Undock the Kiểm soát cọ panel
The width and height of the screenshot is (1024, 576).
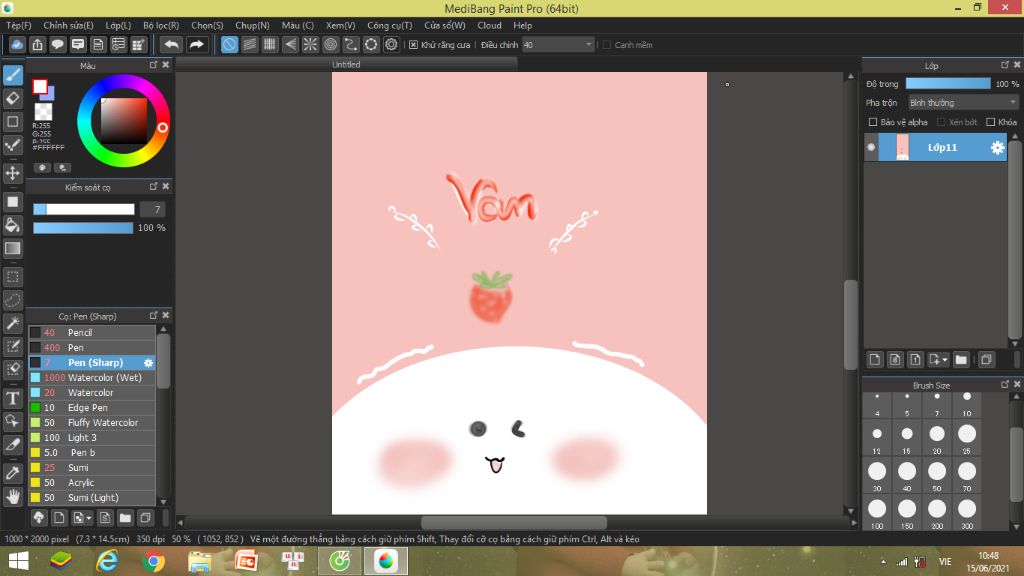tap(153, 186)
